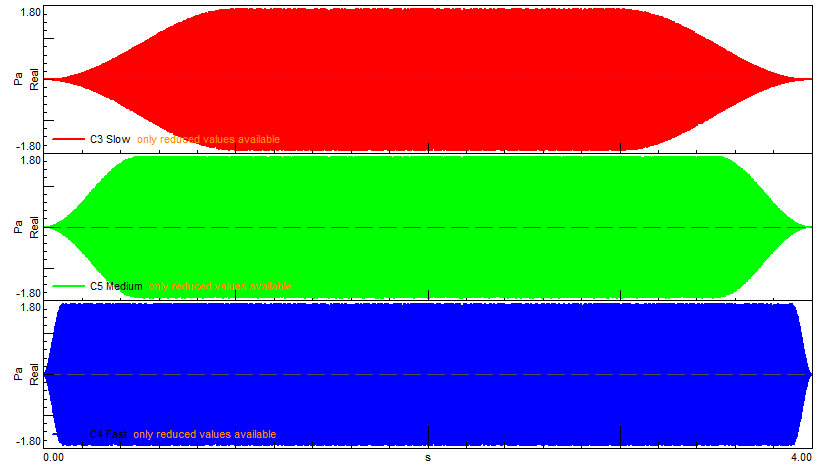The height and width of the screenshot is (467, 832).
Task: Click the red plot's lower -1.80 limit
Action: point(28,146)
